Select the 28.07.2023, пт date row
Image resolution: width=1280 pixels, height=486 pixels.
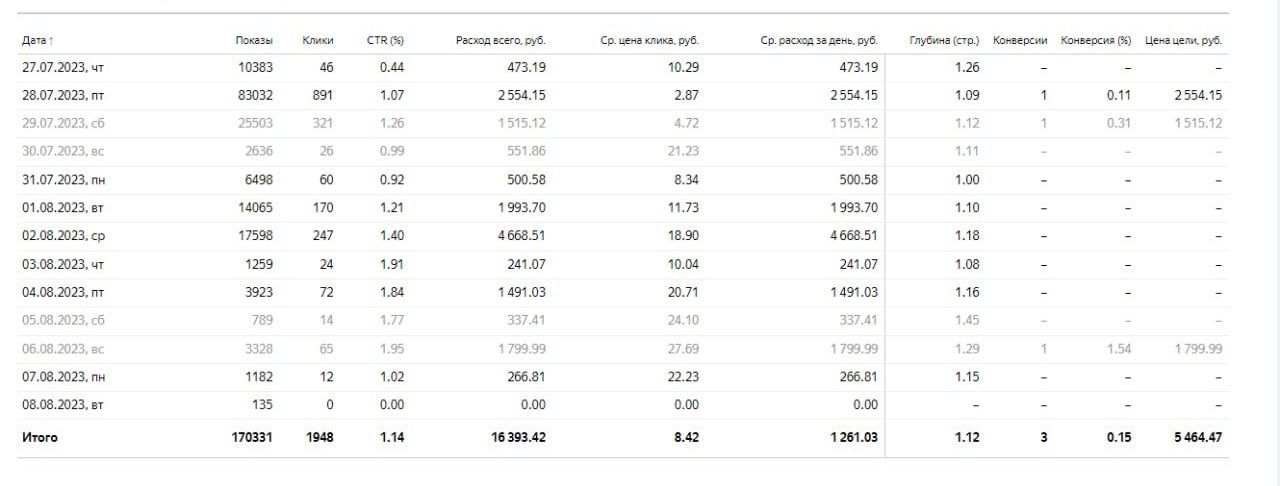[622, 95]
